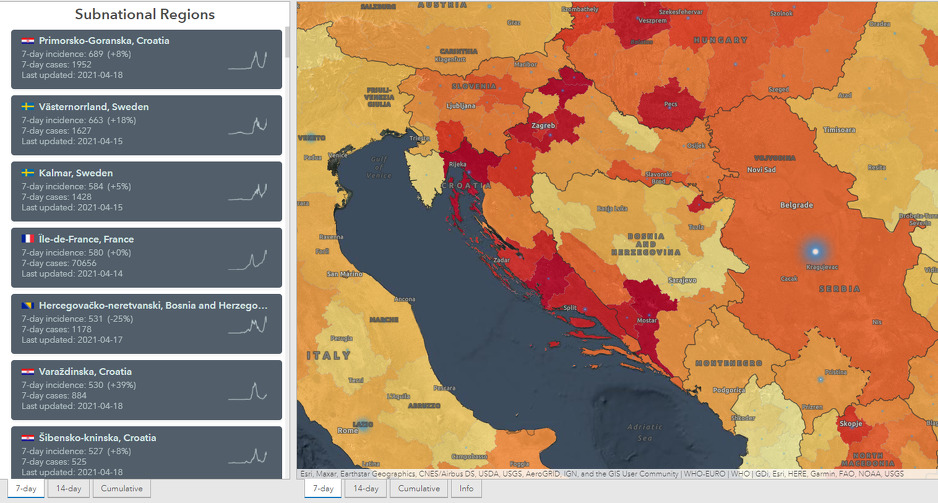938x503 pixels.
Task: Switch left panel list to Cumulative
Action: (x=121, y=489)
